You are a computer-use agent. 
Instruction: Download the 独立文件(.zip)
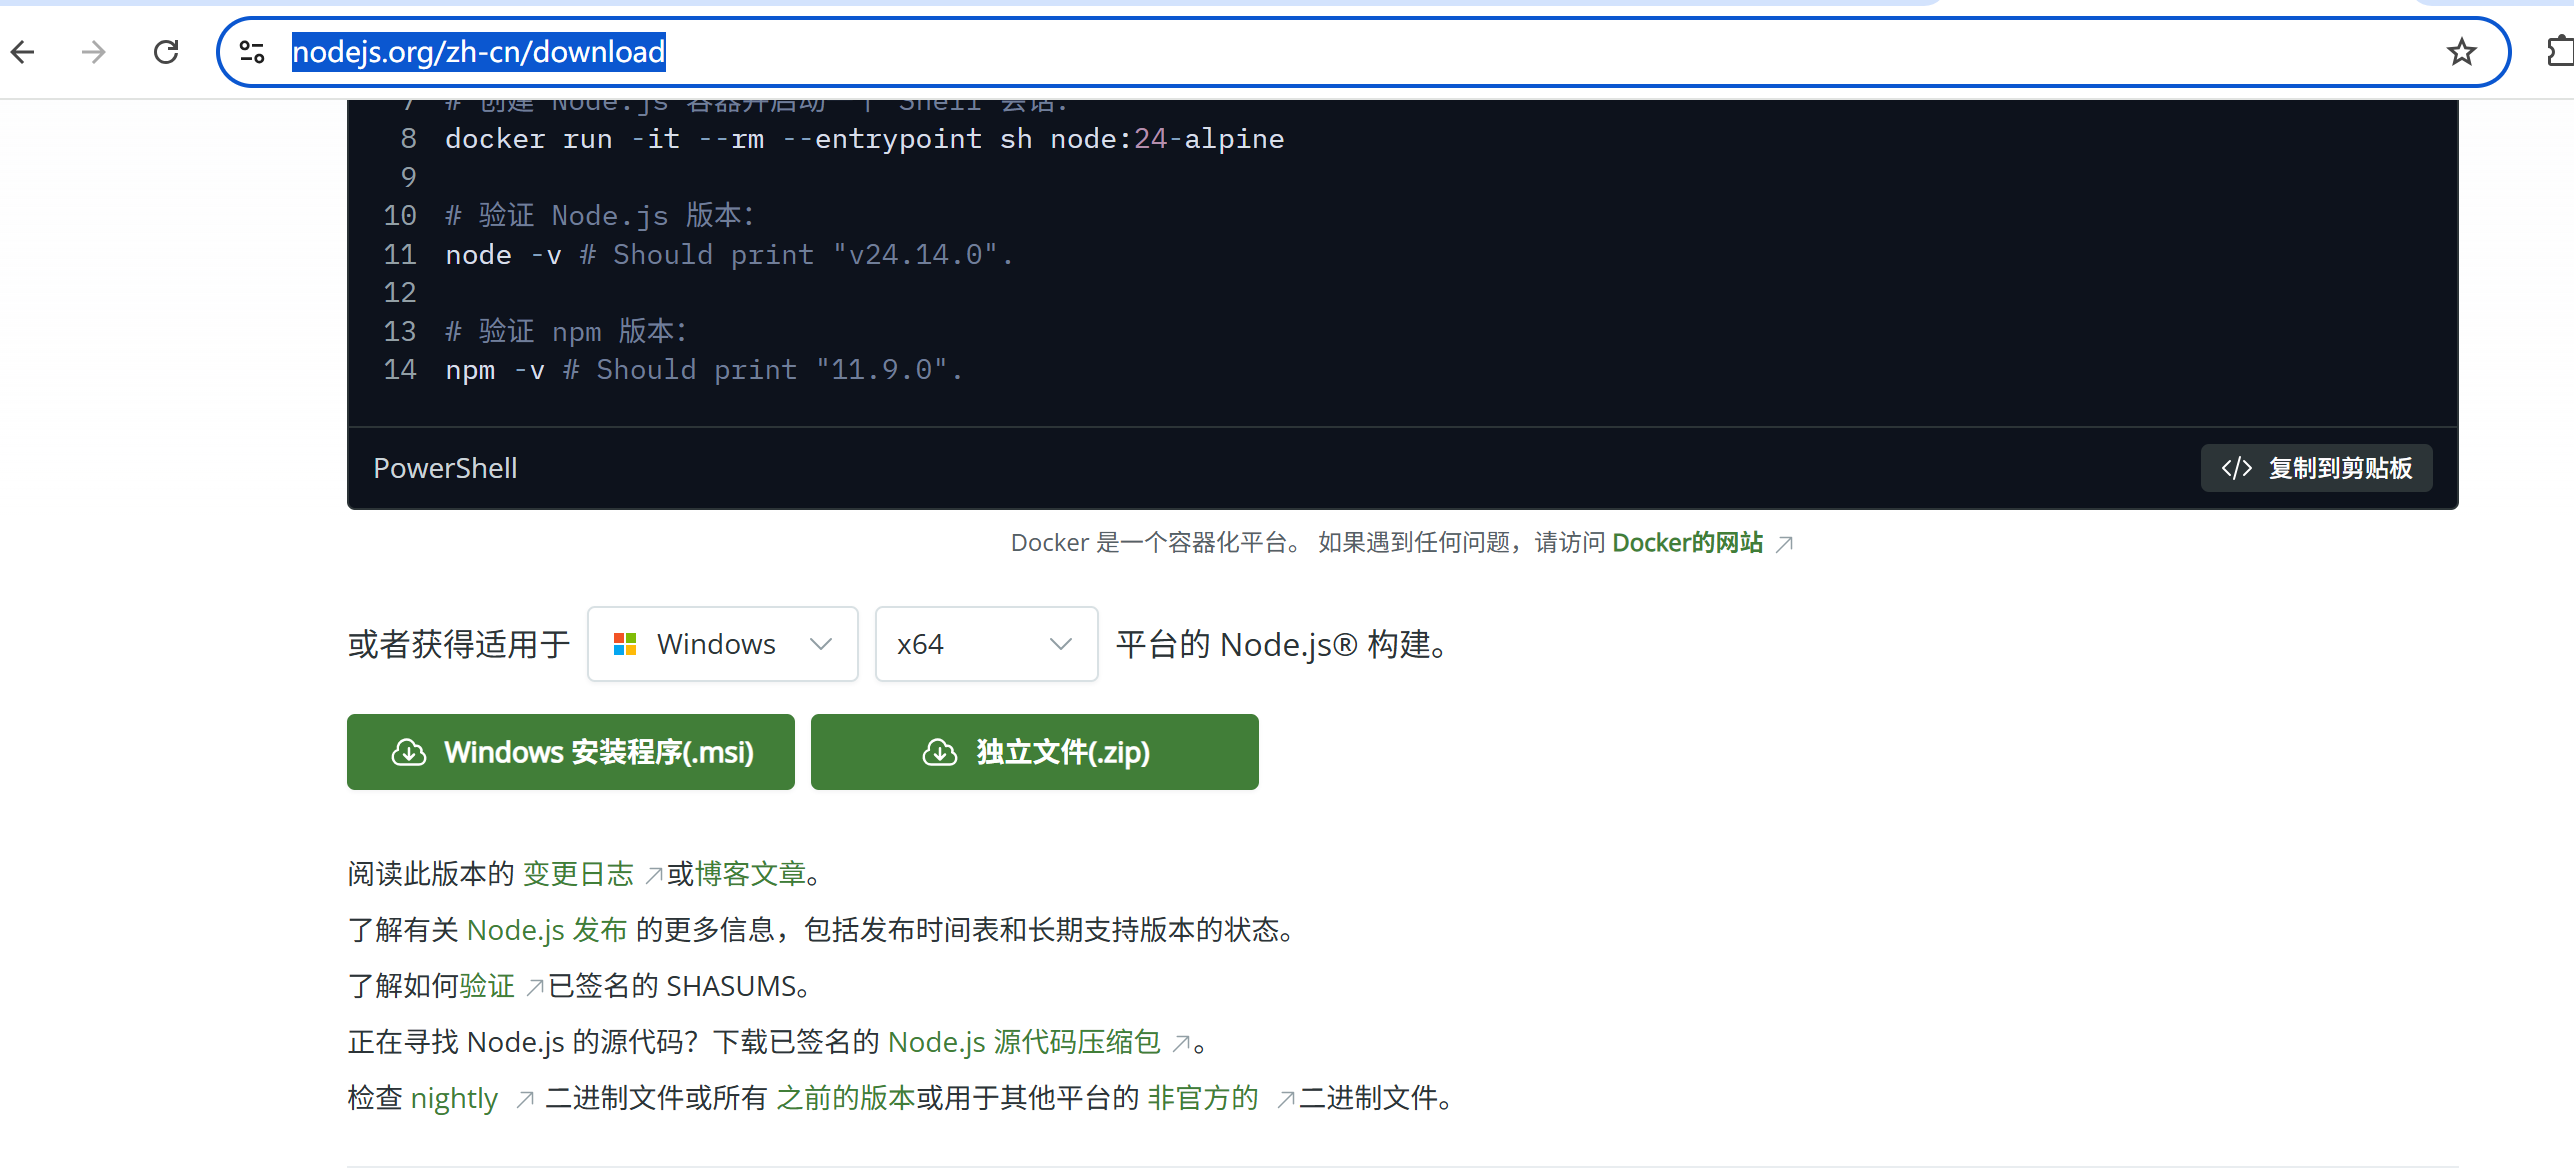tap(1033, 752)
